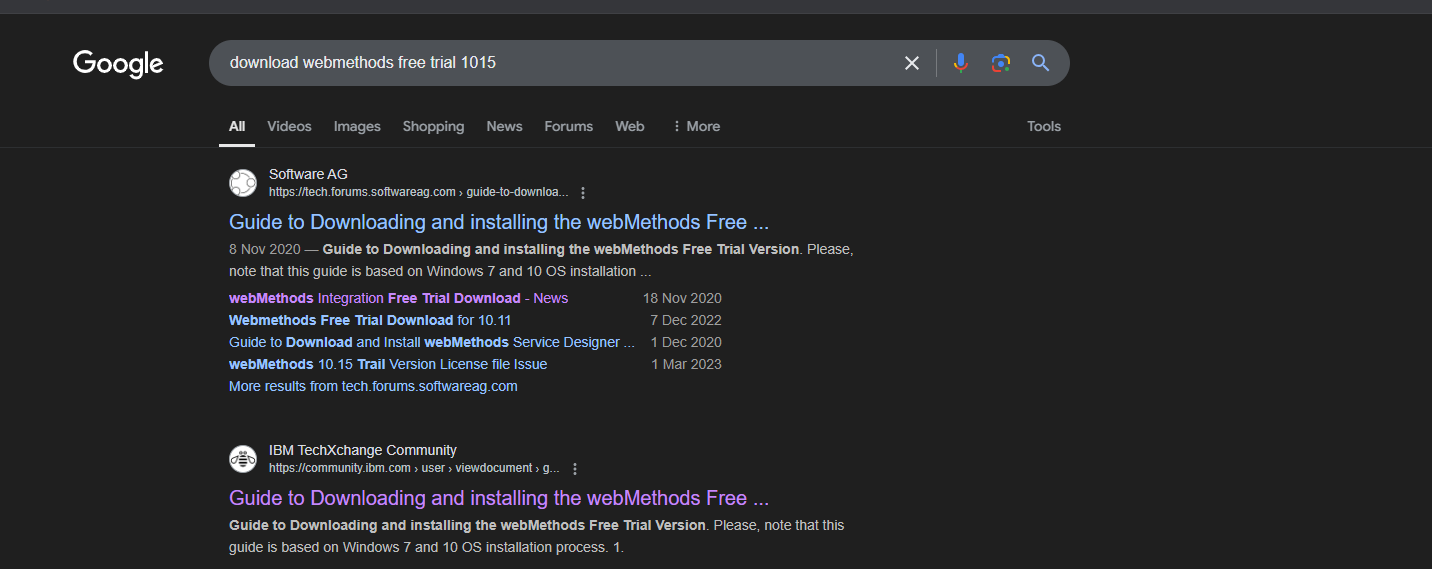Click the 7 Dec 2022 date
The image size is (1432, 569).
point(686,320)
